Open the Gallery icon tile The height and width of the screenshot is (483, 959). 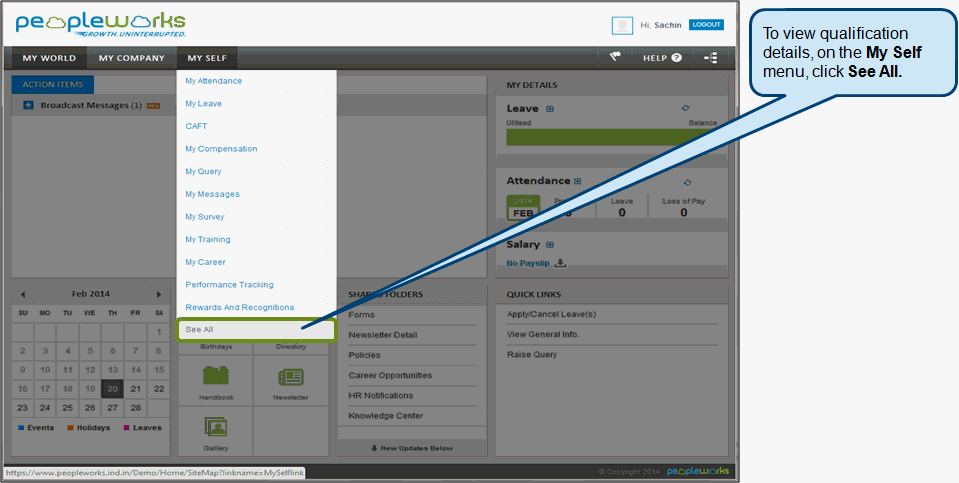[x=215, y=432]
